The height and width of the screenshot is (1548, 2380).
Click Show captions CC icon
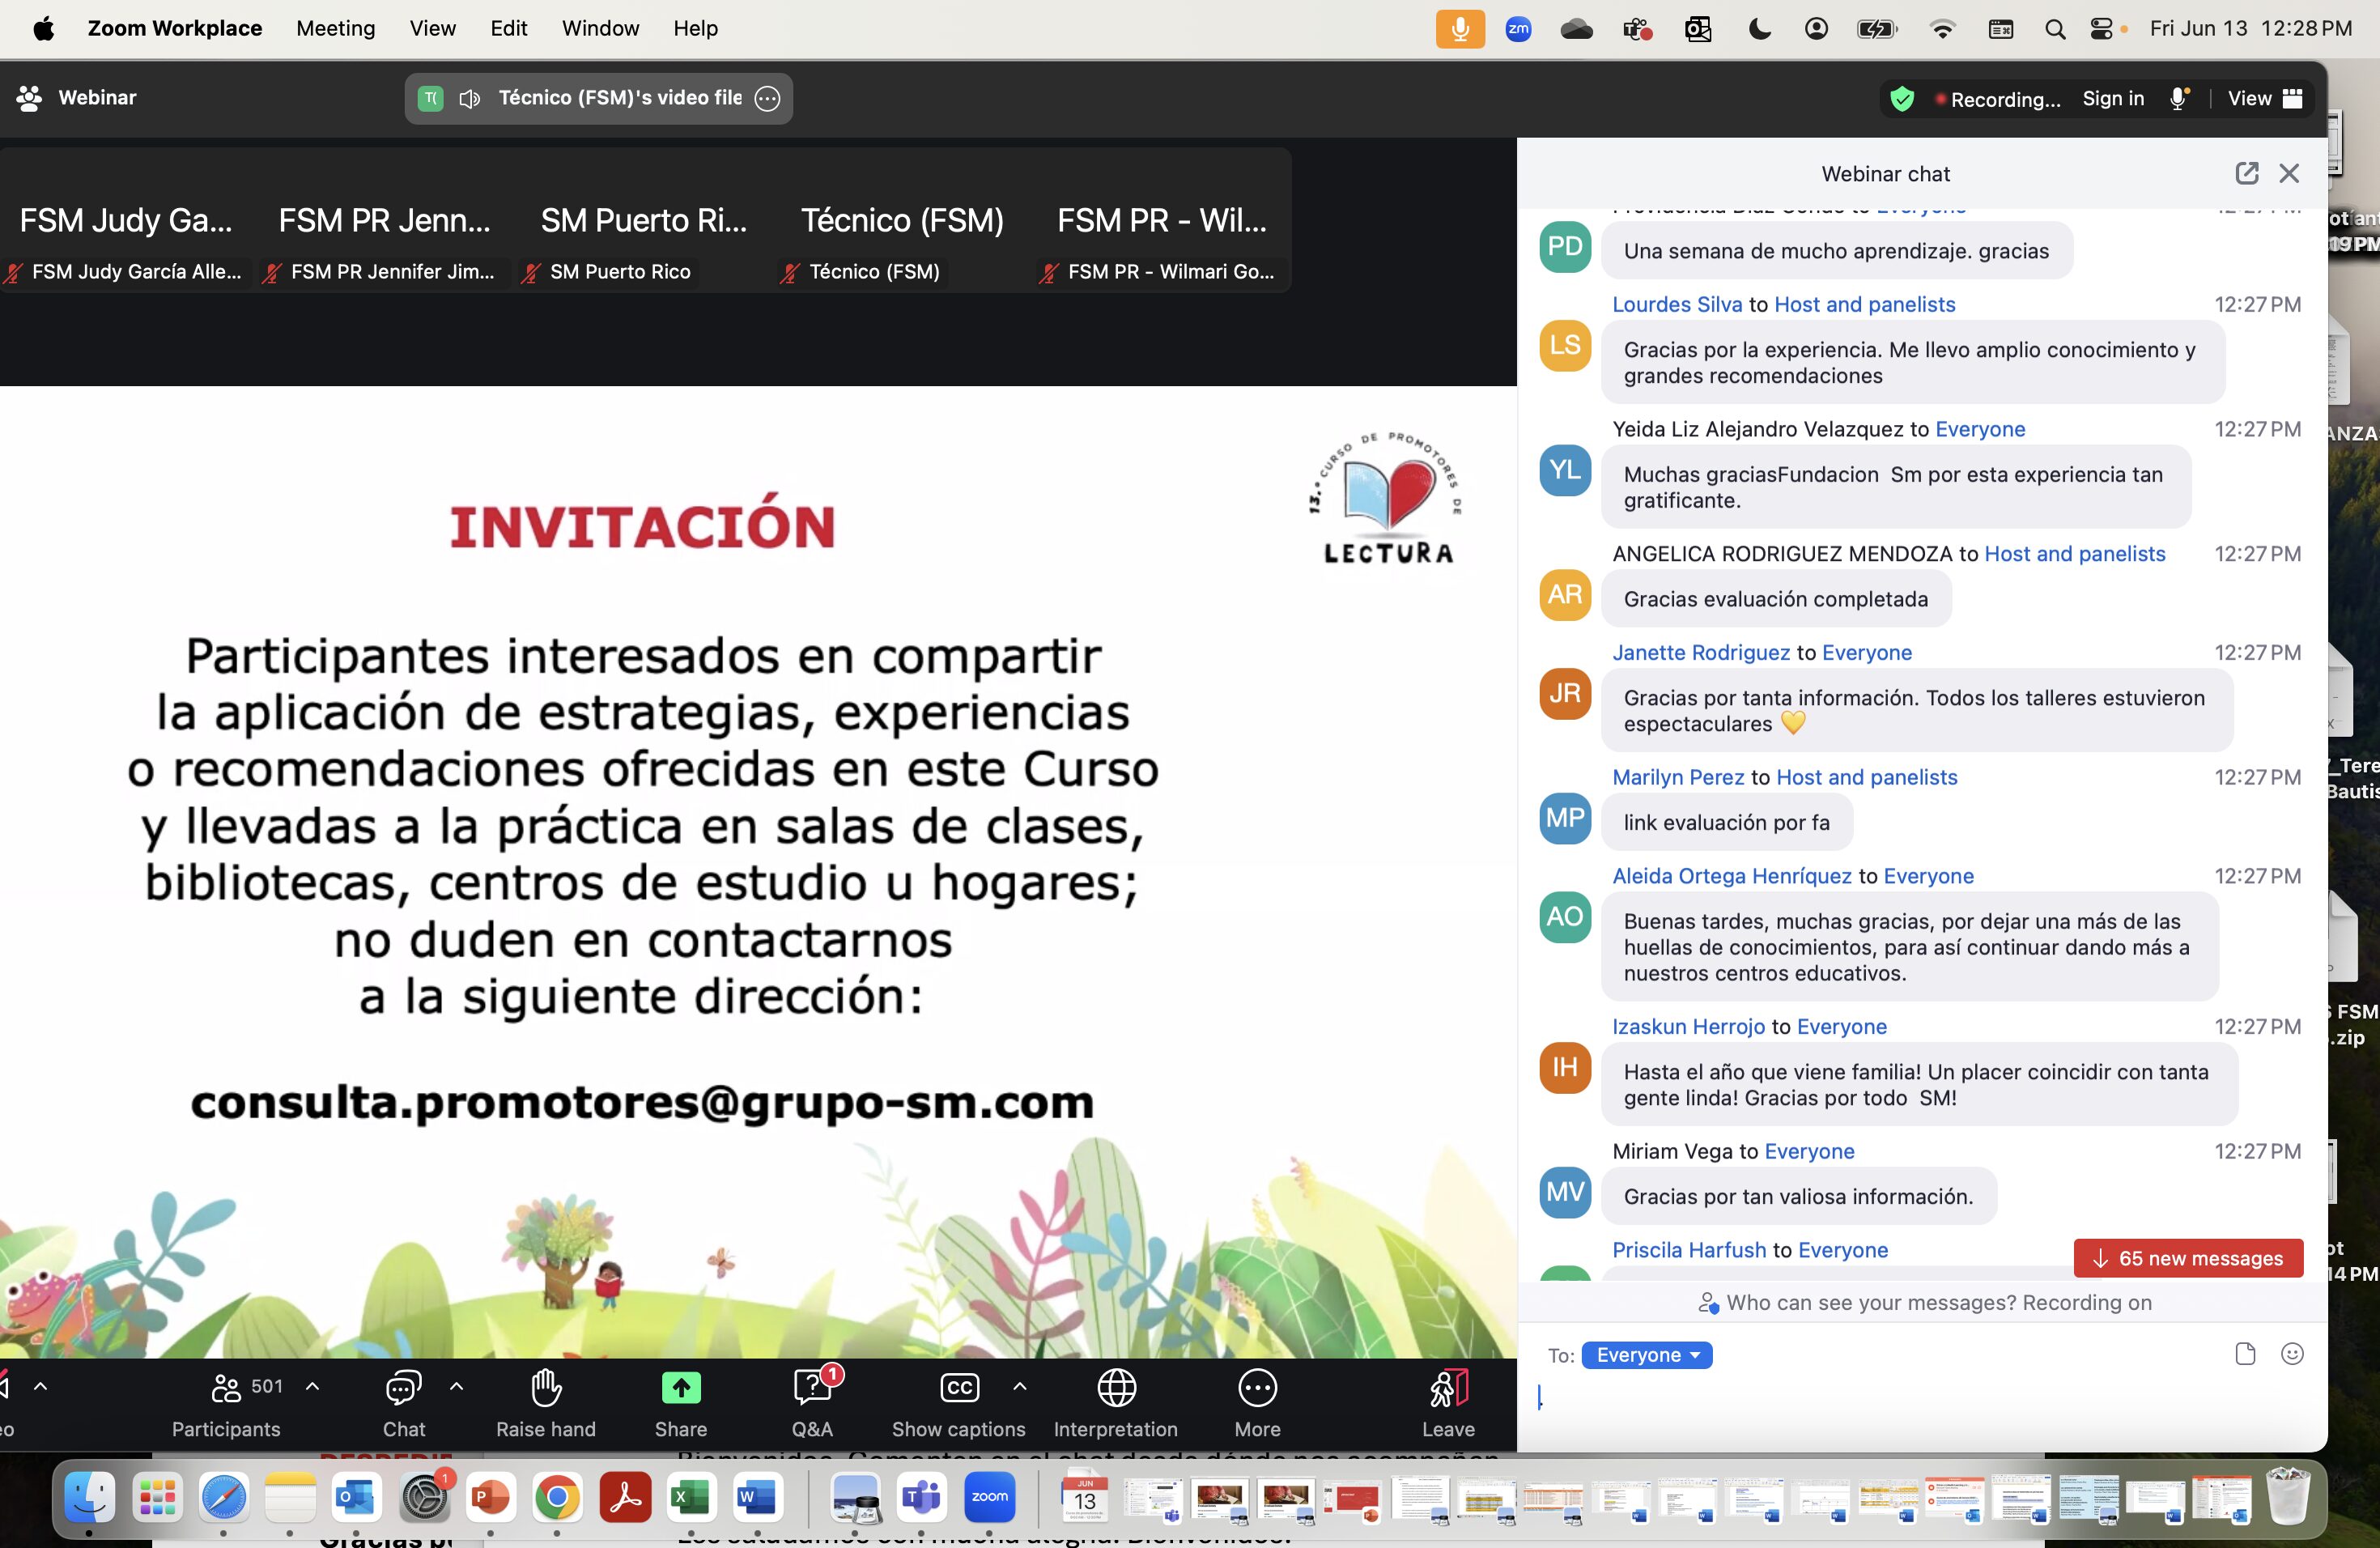pos(959,1388)
